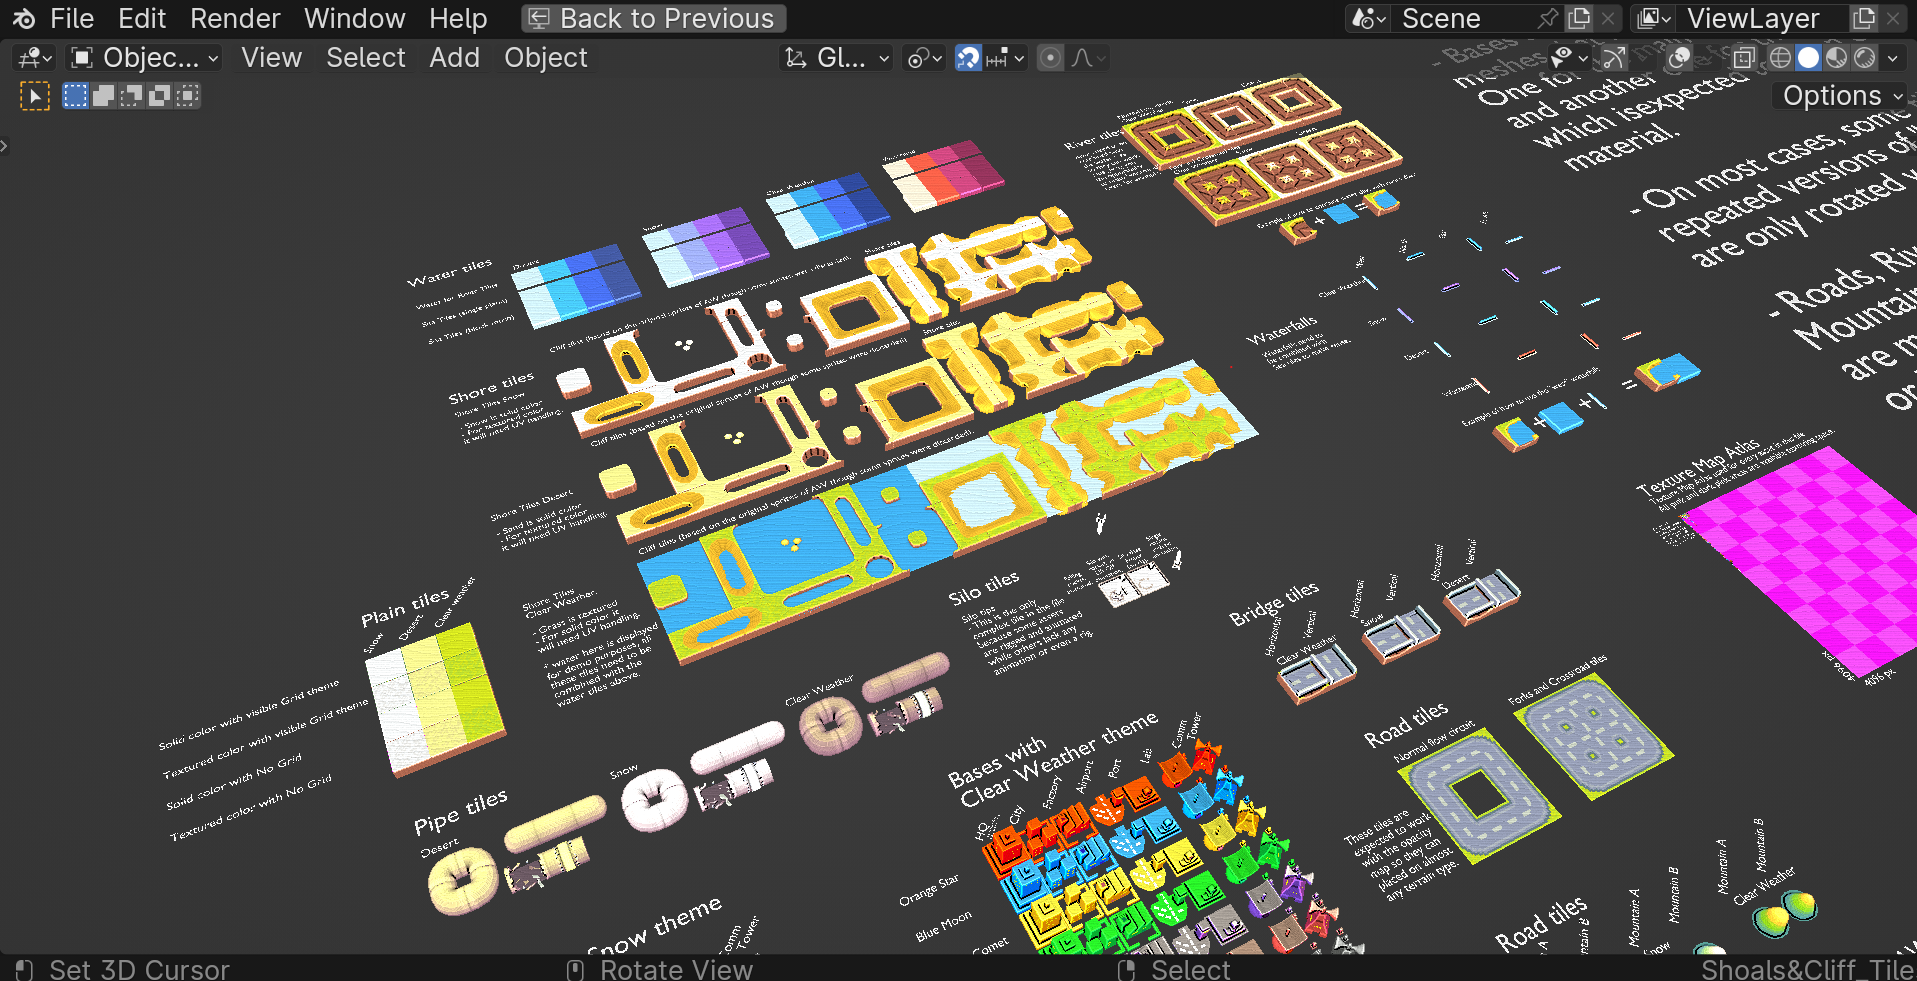Open the proportional editing falloff dropdown
The image size is (1917, 981).
pyautogui.click(x=1087, y=58)
